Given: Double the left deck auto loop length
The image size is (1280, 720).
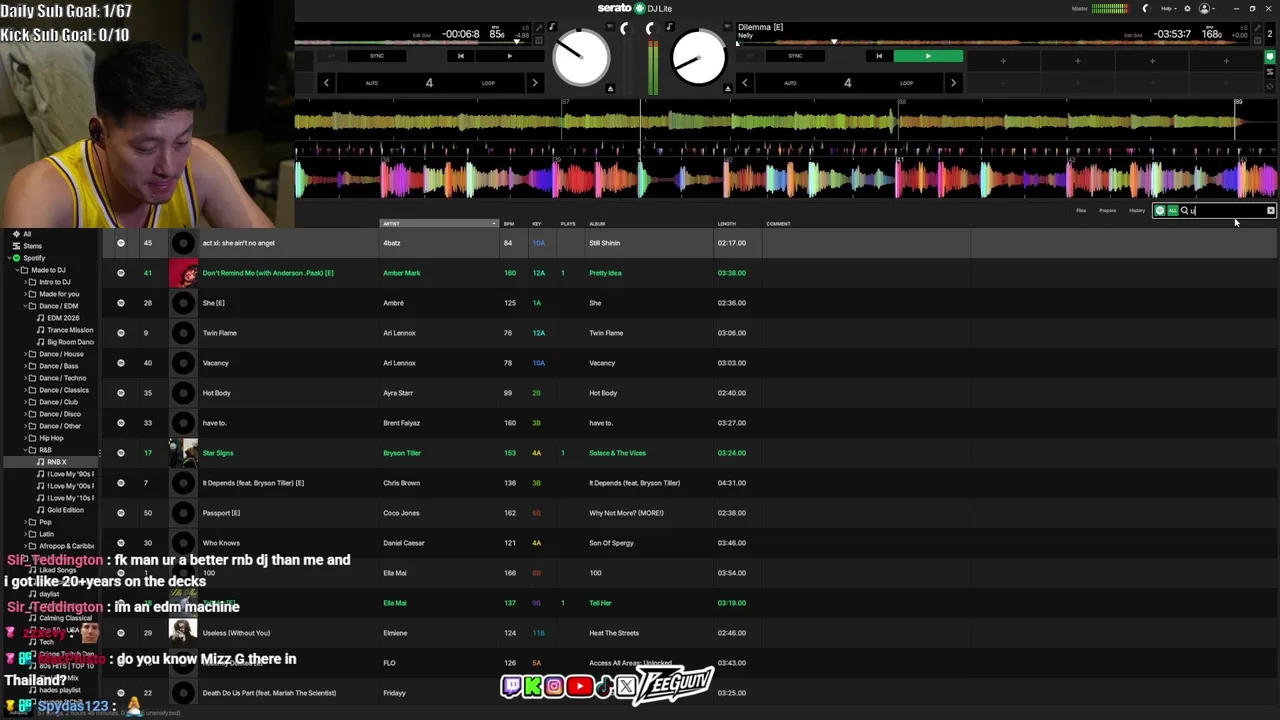Looking at the screenshot, I should [534, 83].
